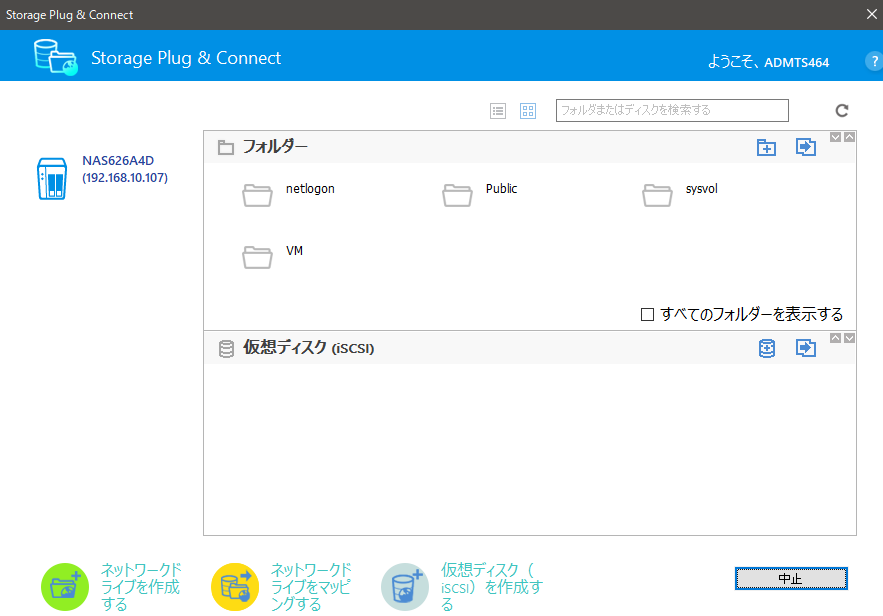The height and width of the screenshot is (616, 883).
Task: Click ネットワークドライブを作成する text link
Action: 141,587
